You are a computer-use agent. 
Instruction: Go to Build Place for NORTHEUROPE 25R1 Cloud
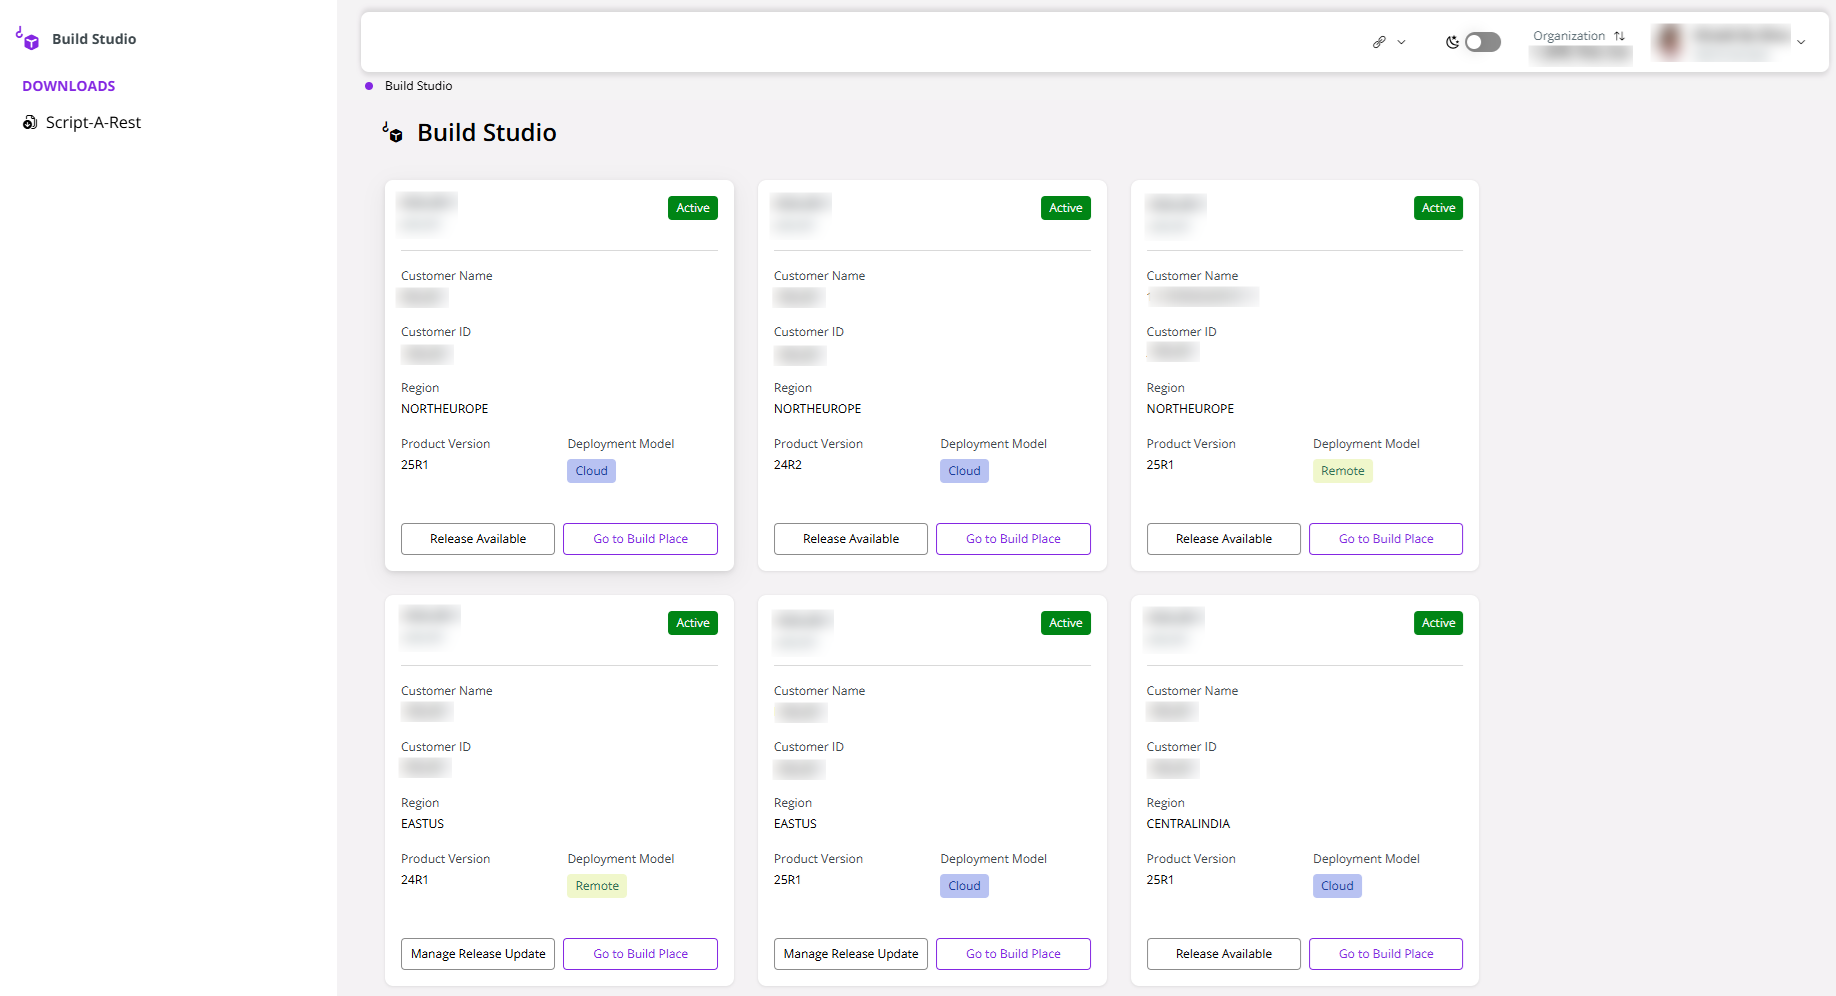pyautogui.click(x=640, y=539)
